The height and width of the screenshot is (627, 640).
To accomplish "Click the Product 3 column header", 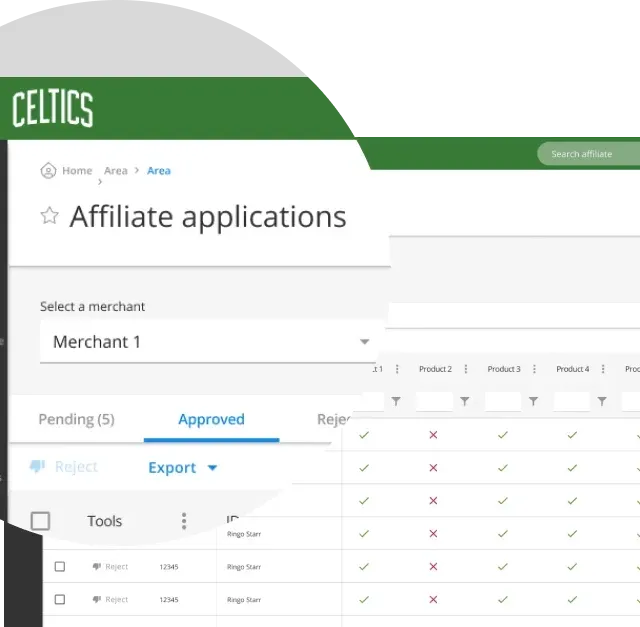I will (504, 369).
